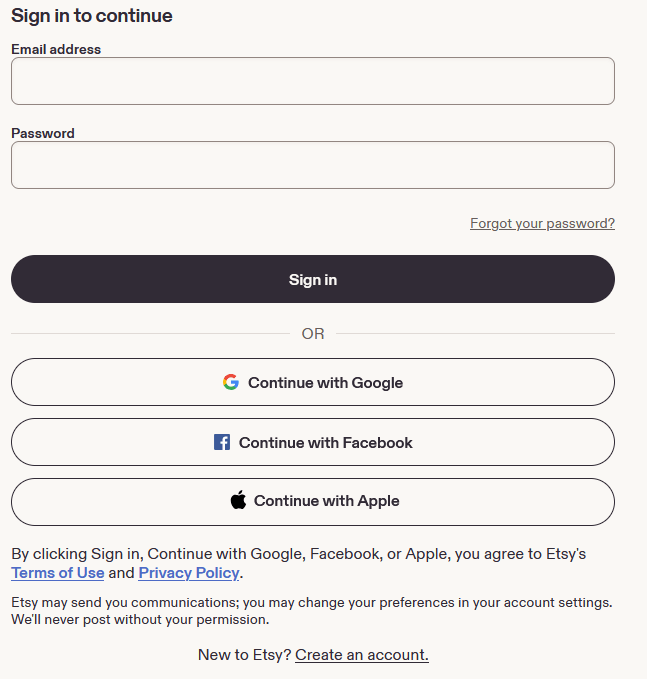Open the Forgot your password link
The height and width of the screenshot is (679, 647).
pyautogui.click(x=542, y=223)
